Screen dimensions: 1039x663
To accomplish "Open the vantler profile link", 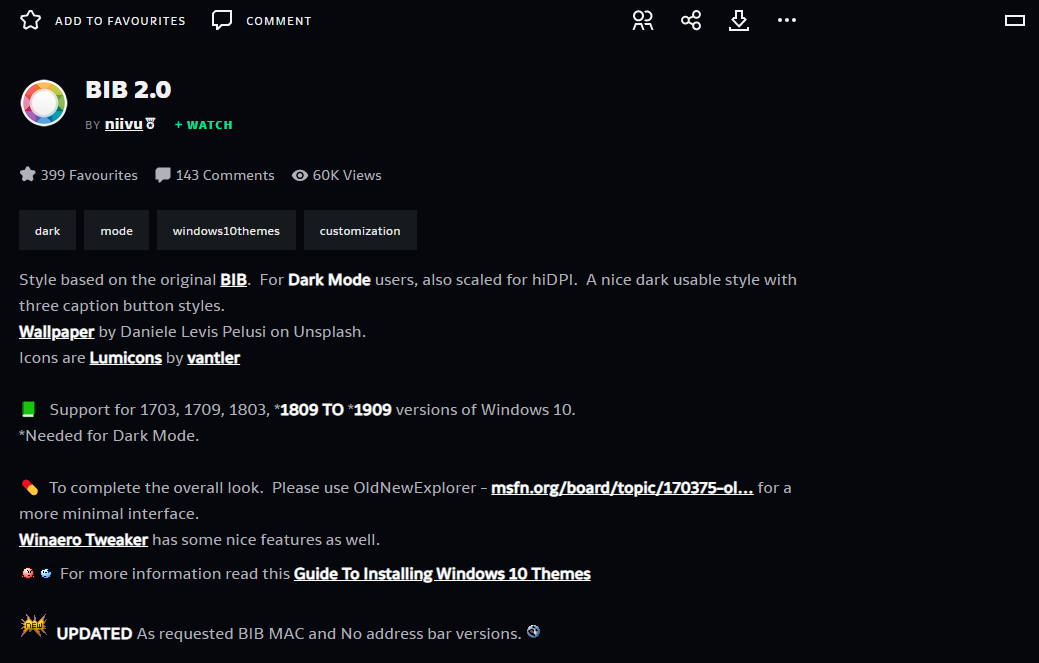I will pyautogui.click(x=213, y=358).
